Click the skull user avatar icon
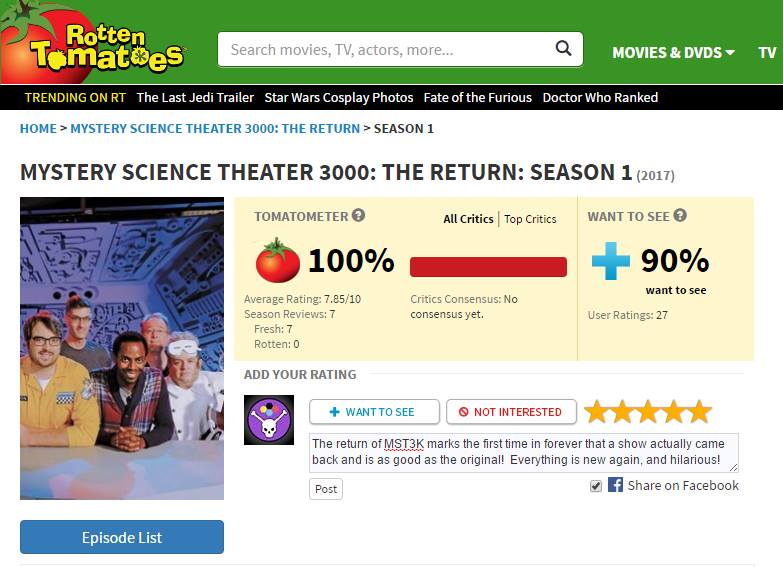The height and width of the screenshot is (567, 783). (269, 420)
